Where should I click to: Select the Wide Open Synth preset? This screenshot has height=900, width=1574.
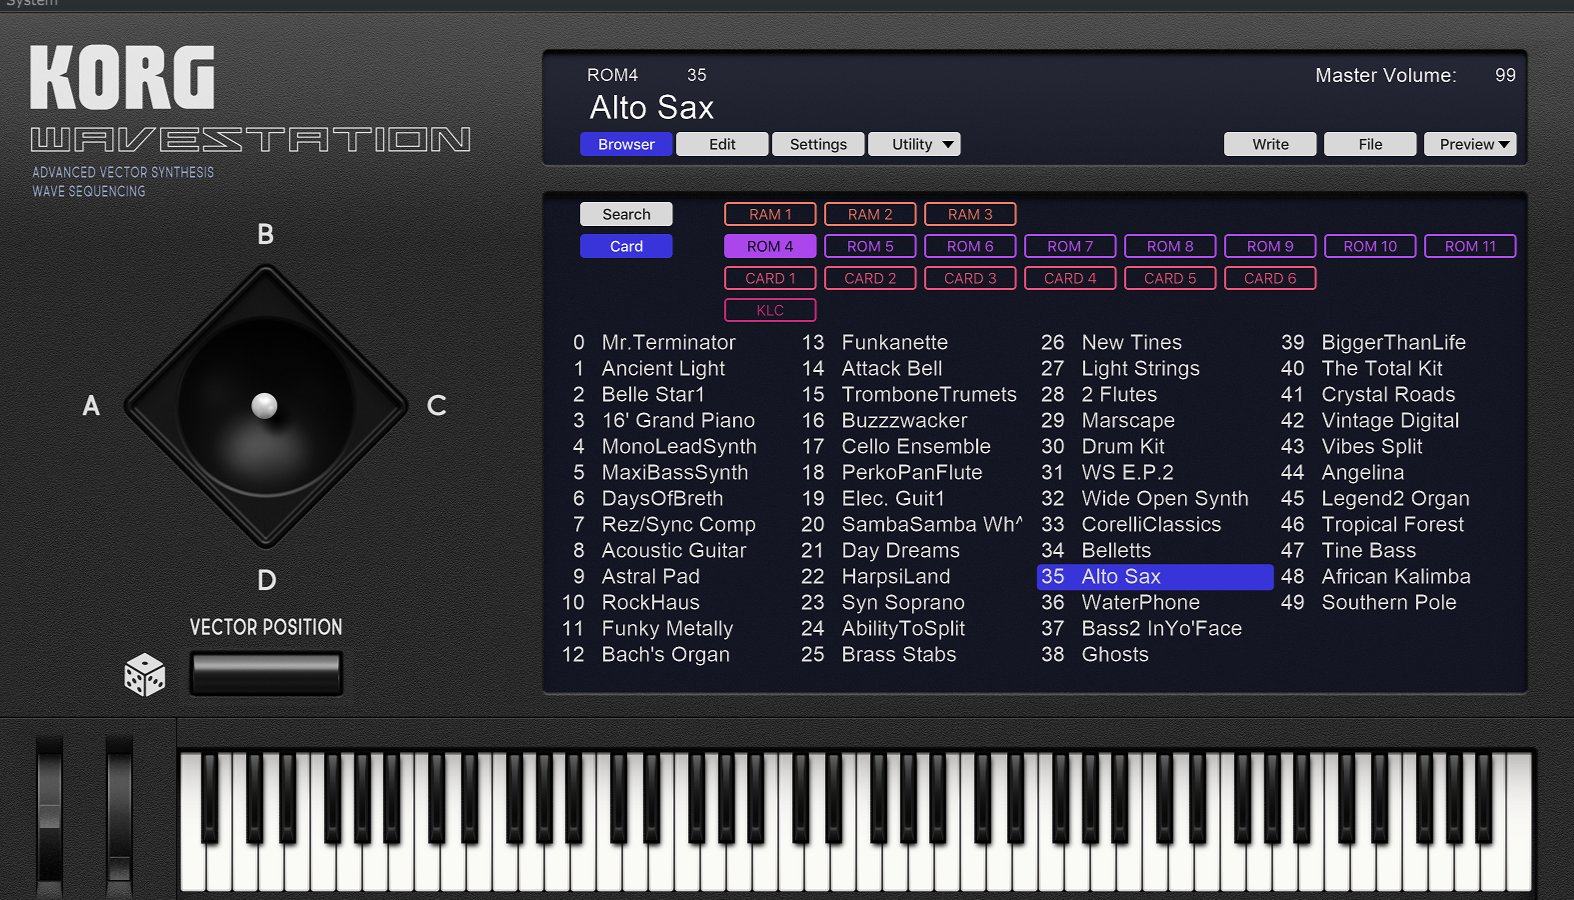(x=1165, y=498)
